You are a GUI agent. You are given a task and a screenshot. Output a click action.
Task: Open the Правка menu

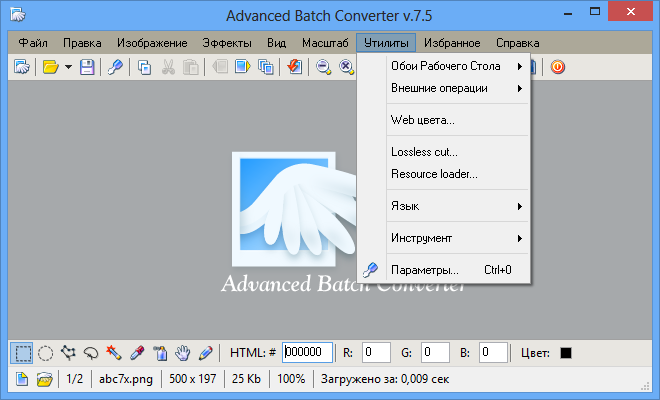(82, 43)
